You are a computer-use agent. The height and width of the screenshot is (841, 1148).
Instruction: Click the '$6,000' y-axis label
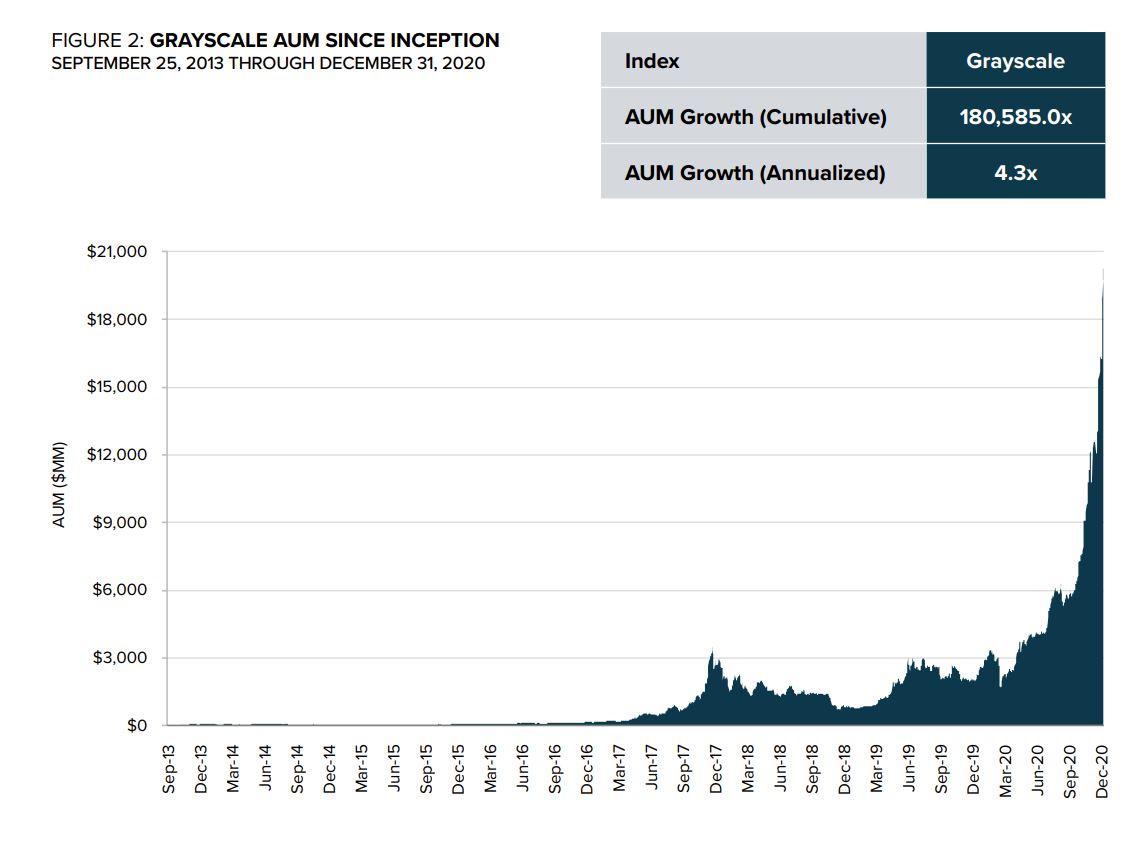[x=119, y=590]
